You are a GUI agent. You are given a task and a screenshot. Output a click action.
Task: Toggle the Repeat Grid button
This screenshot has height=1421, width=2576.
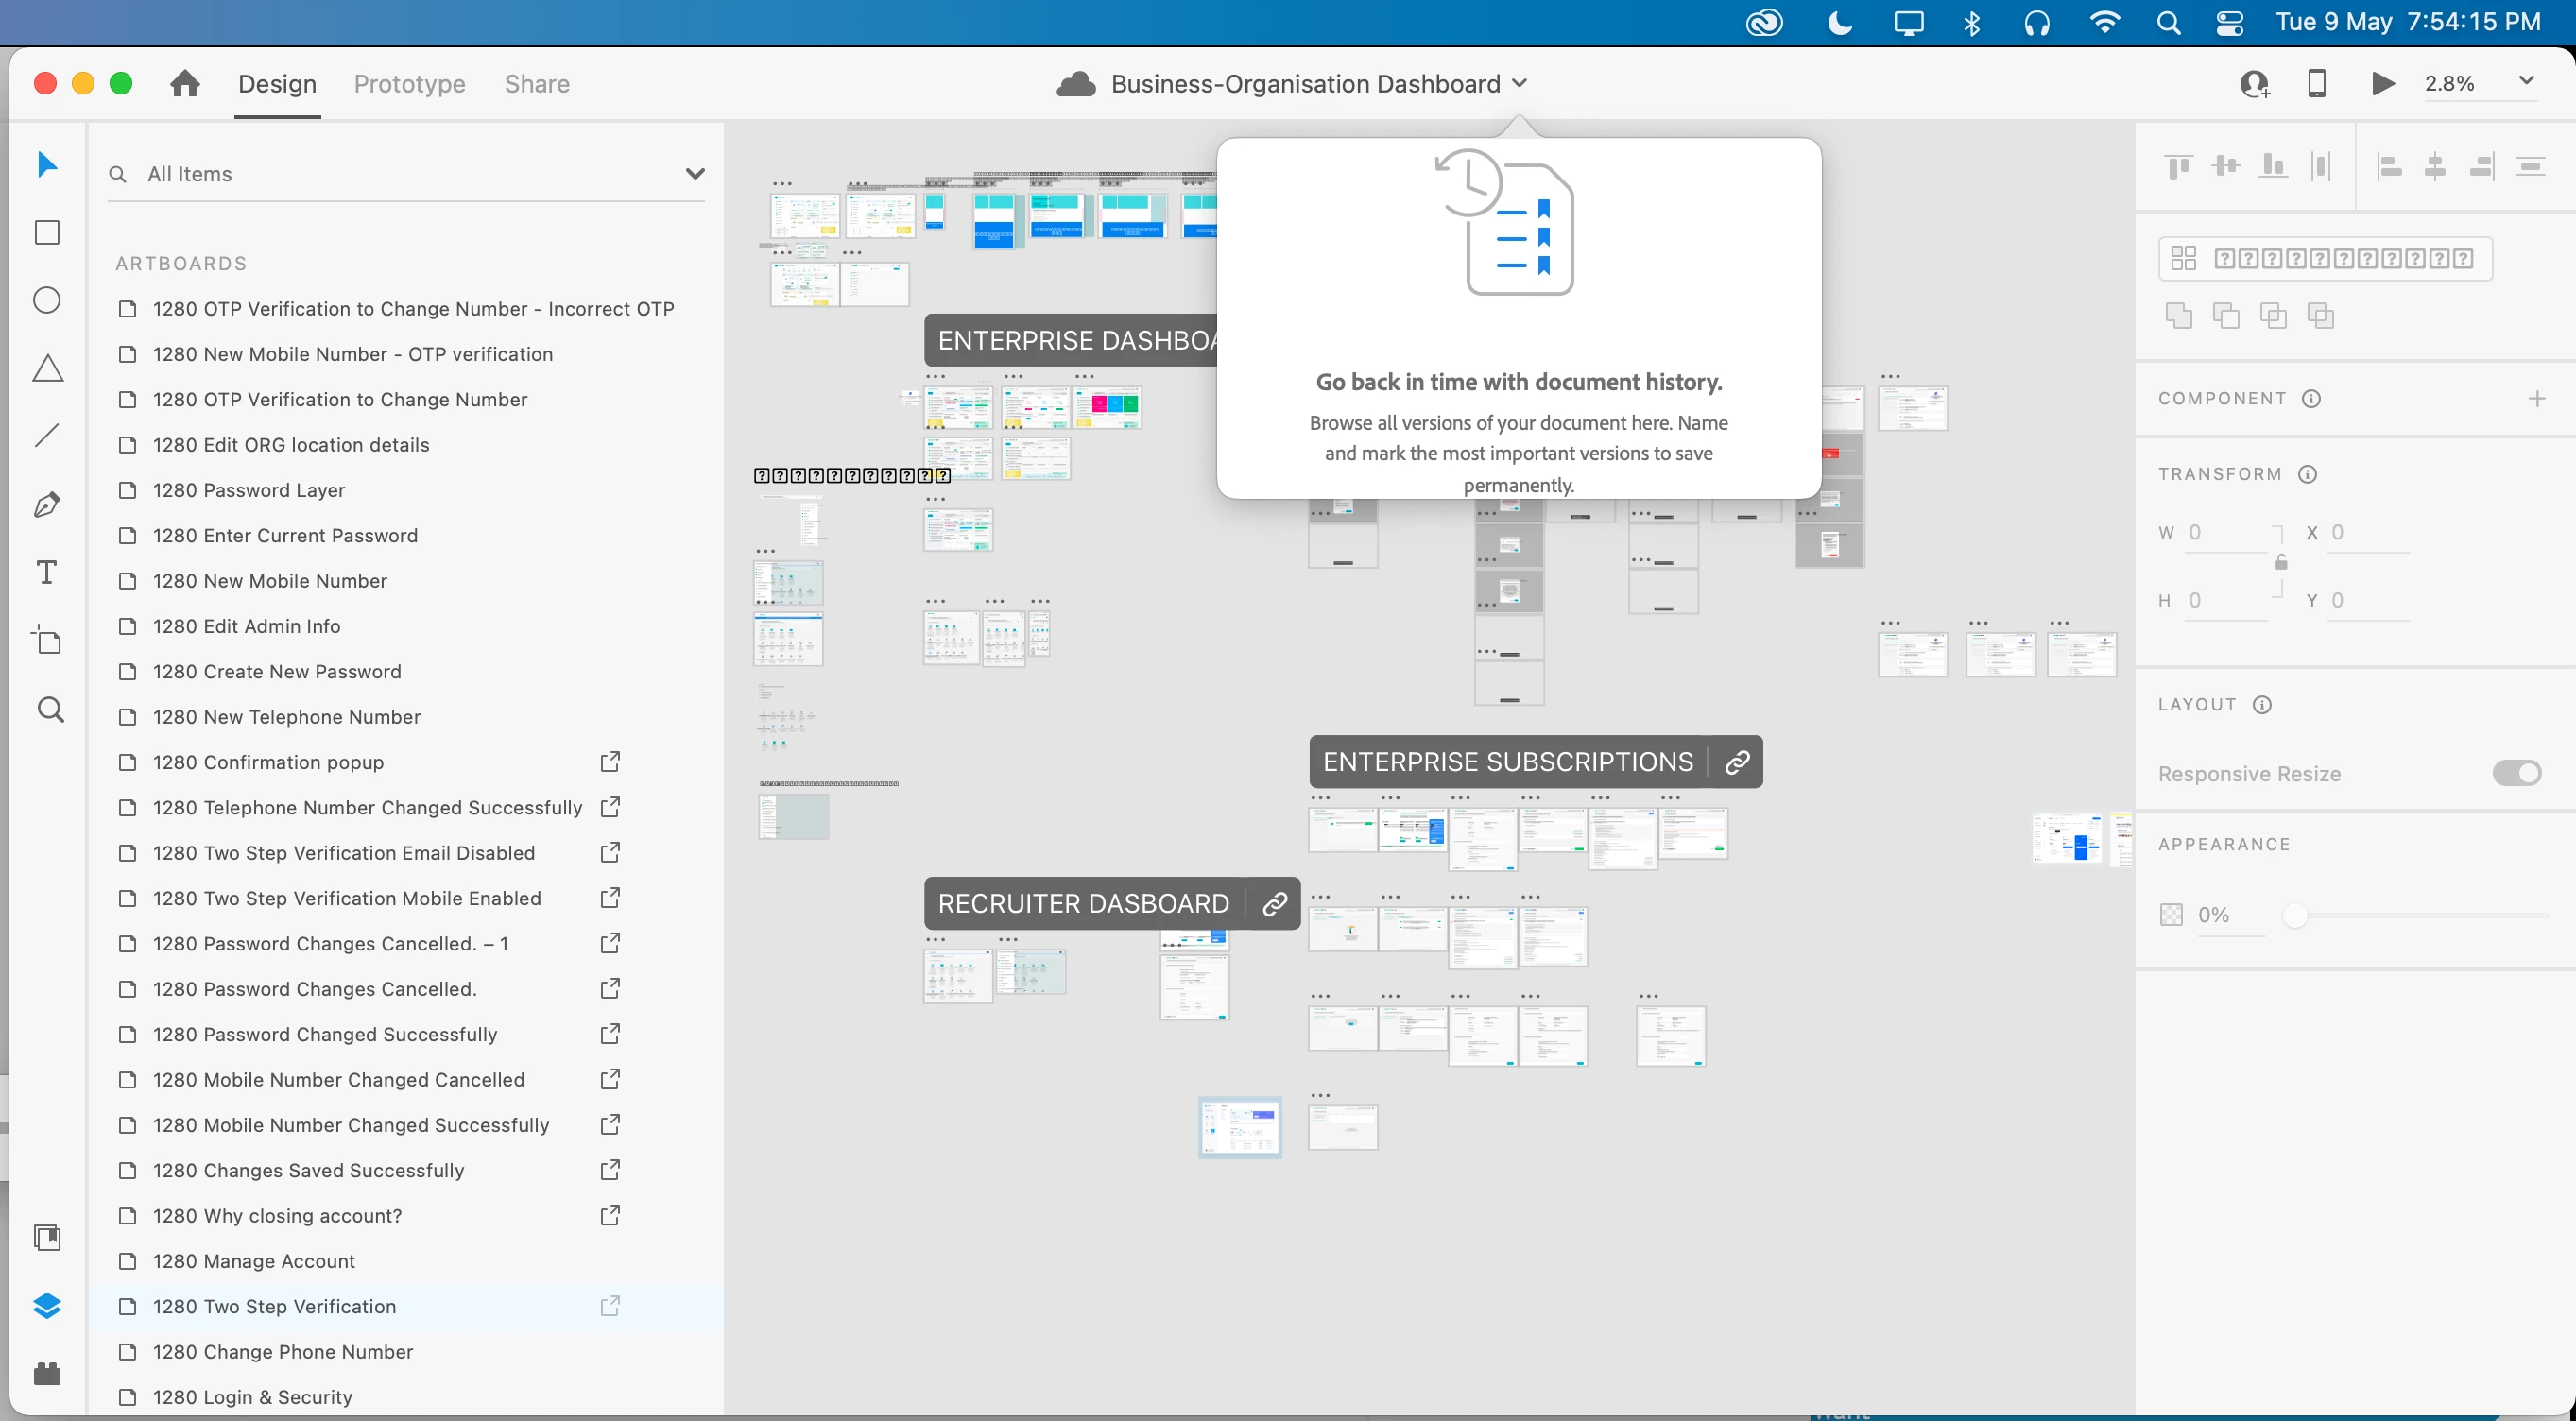pyautogui.click(x=2325, y=259)
